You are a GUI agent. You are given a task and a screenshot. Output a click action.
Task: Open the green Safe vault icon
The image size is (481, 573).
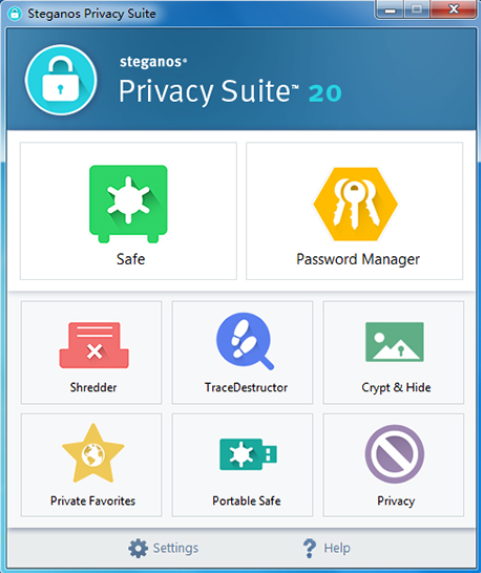point(128,204)
